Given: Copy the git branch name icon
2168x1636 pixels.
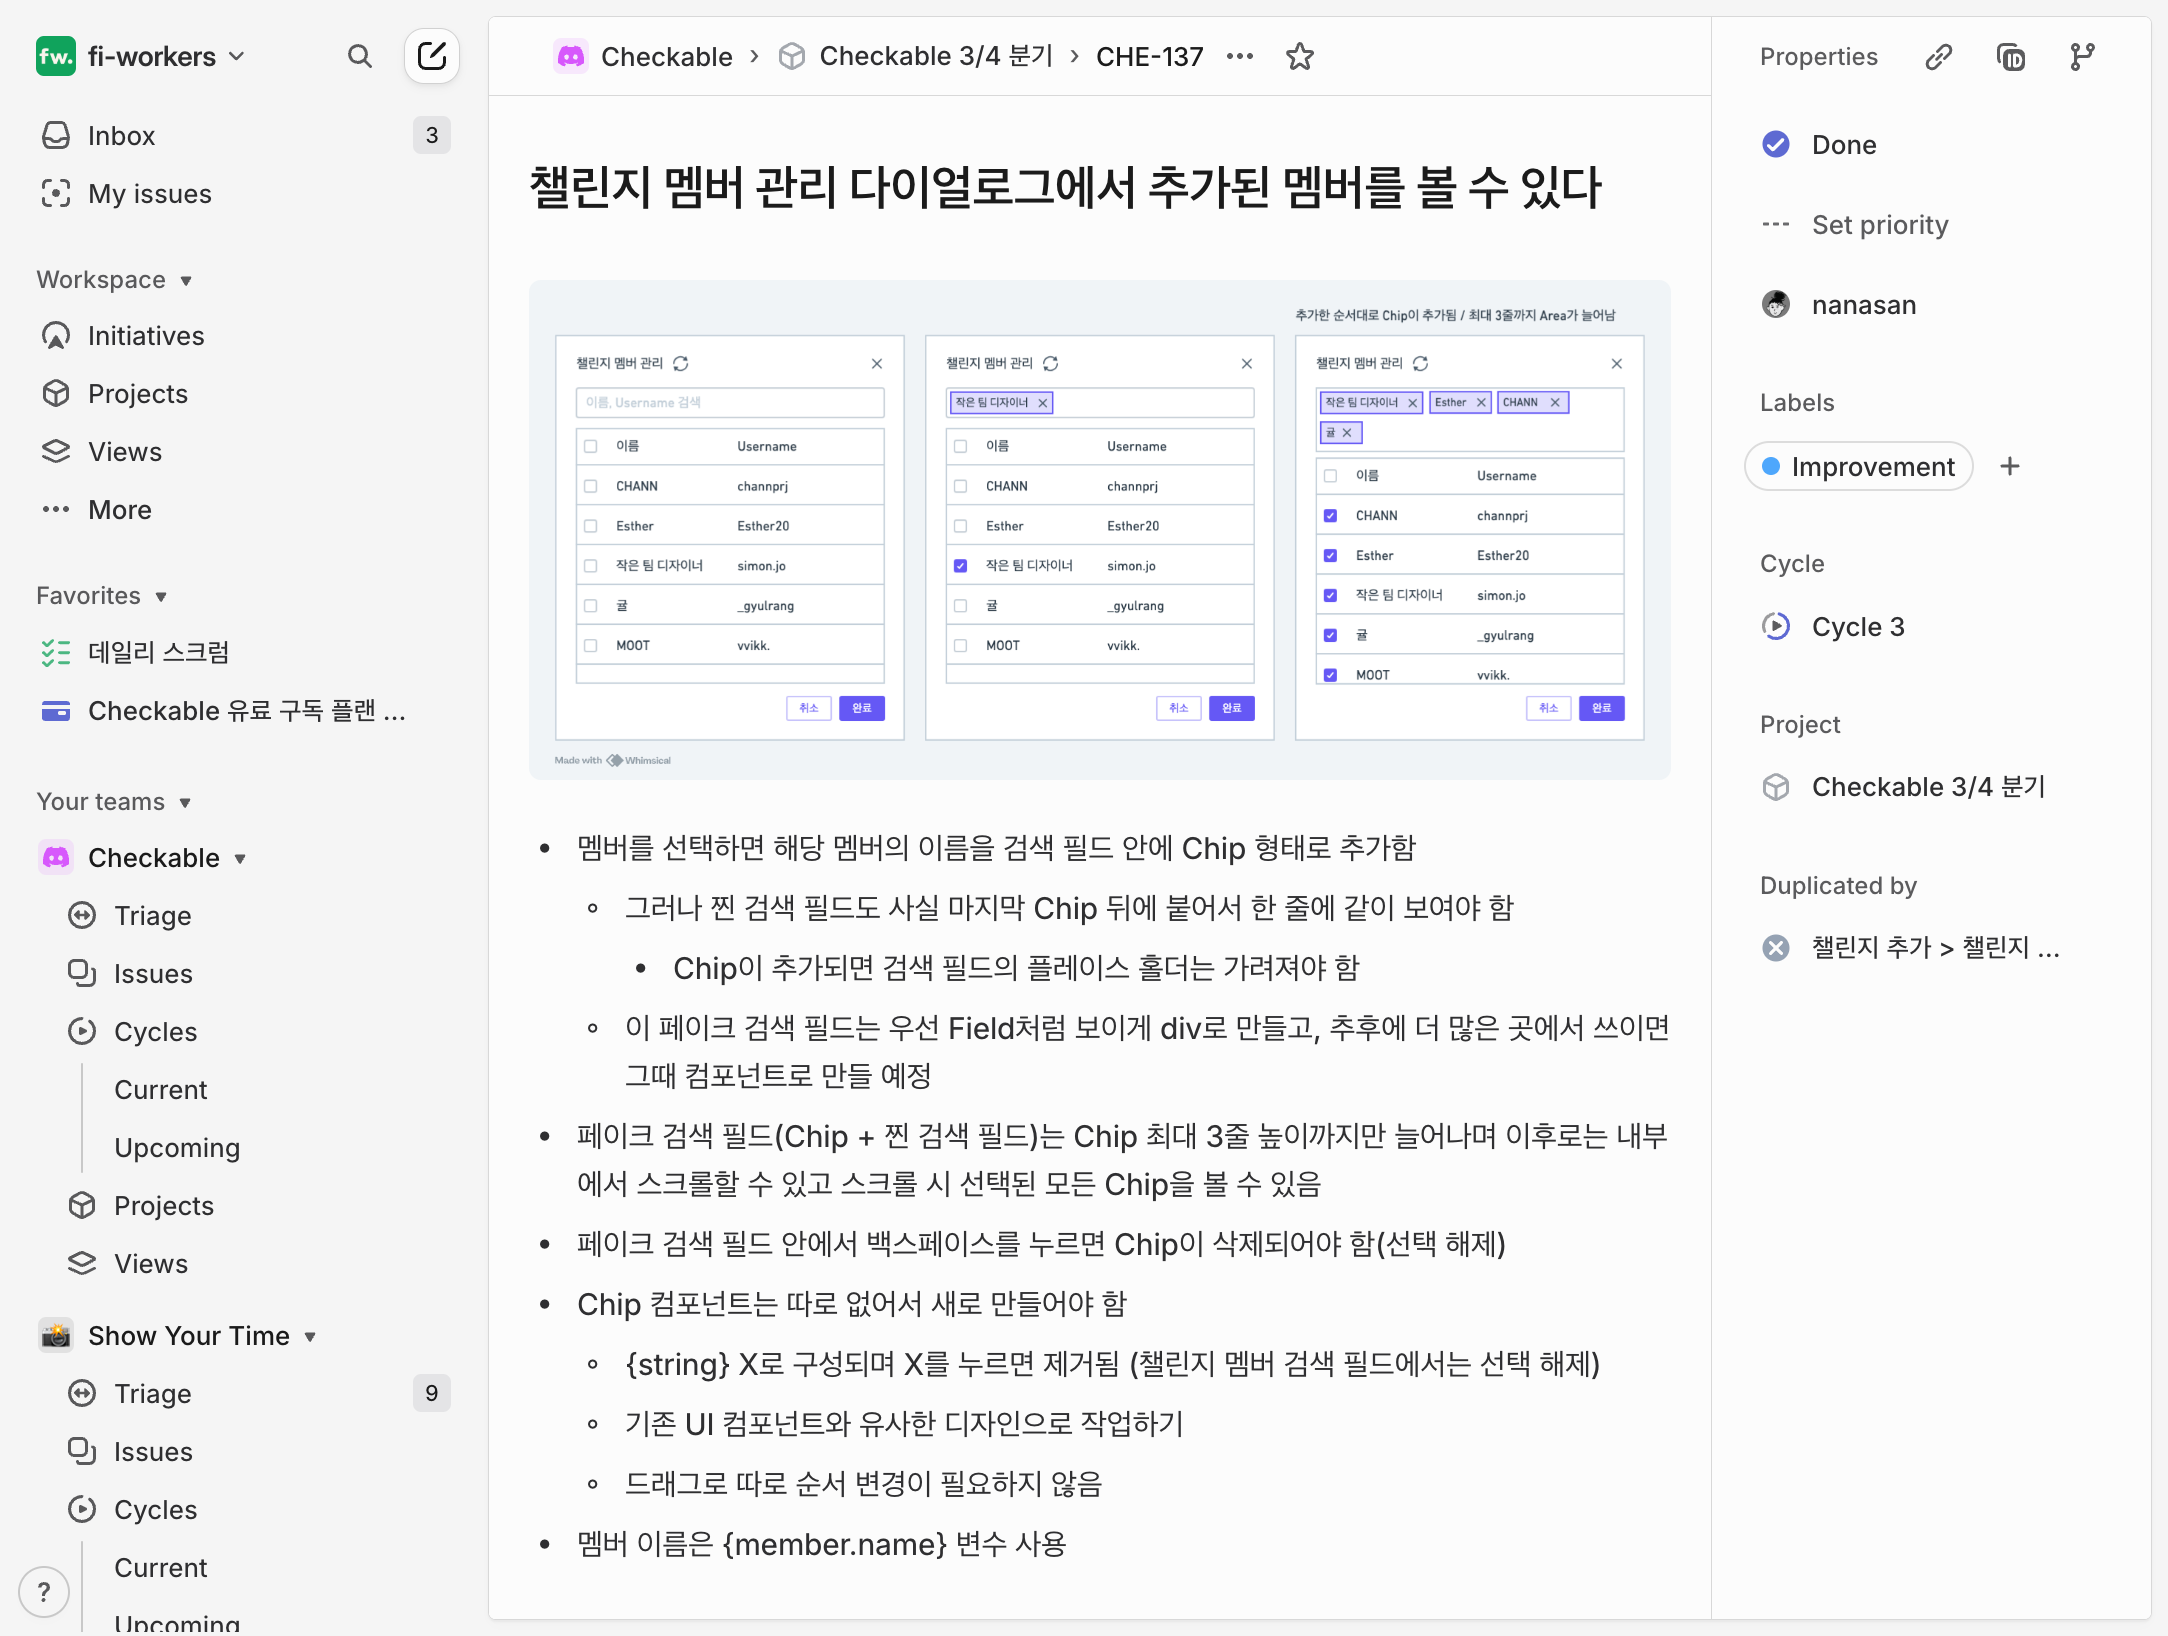Looking at the screenshot, I should (2083, 57).
